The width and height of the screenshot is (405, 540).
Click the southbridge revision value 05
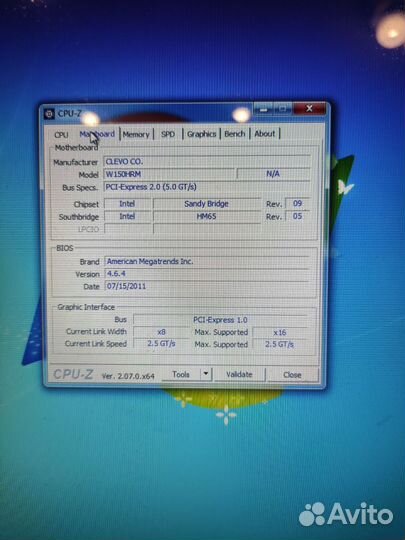pos(298,216)
